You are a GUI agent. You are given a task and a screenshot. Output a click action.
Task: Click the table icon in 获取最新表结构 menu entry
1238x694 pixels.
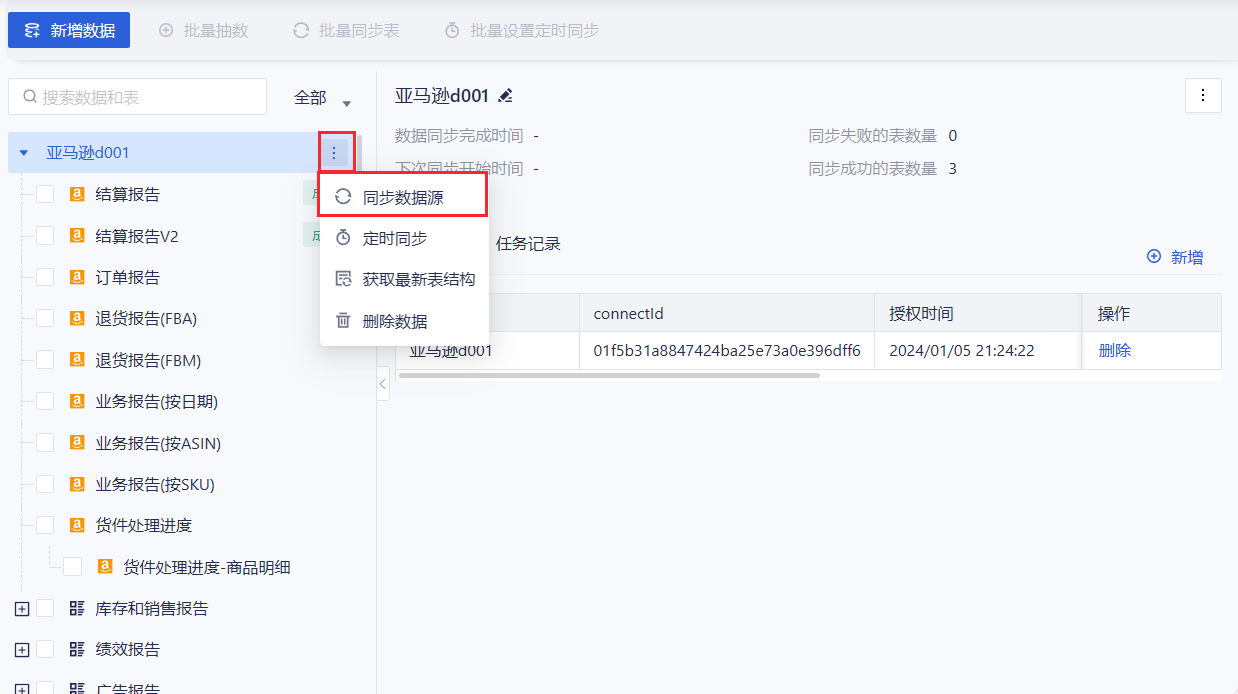(x=343, y=279)
